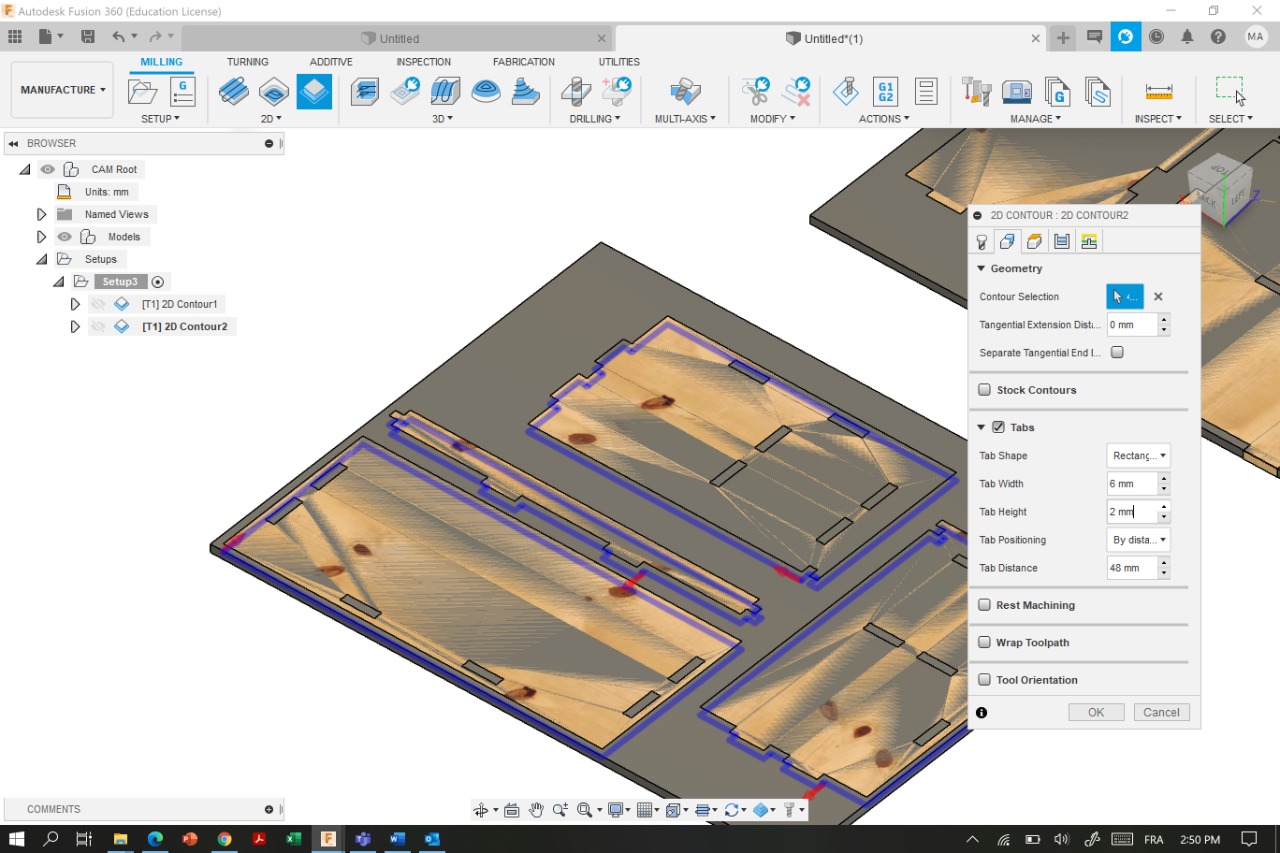Open the Tool Library icon
This screenshot has height=853, width=1280.
pyautogui.click(x=976, y=92)
